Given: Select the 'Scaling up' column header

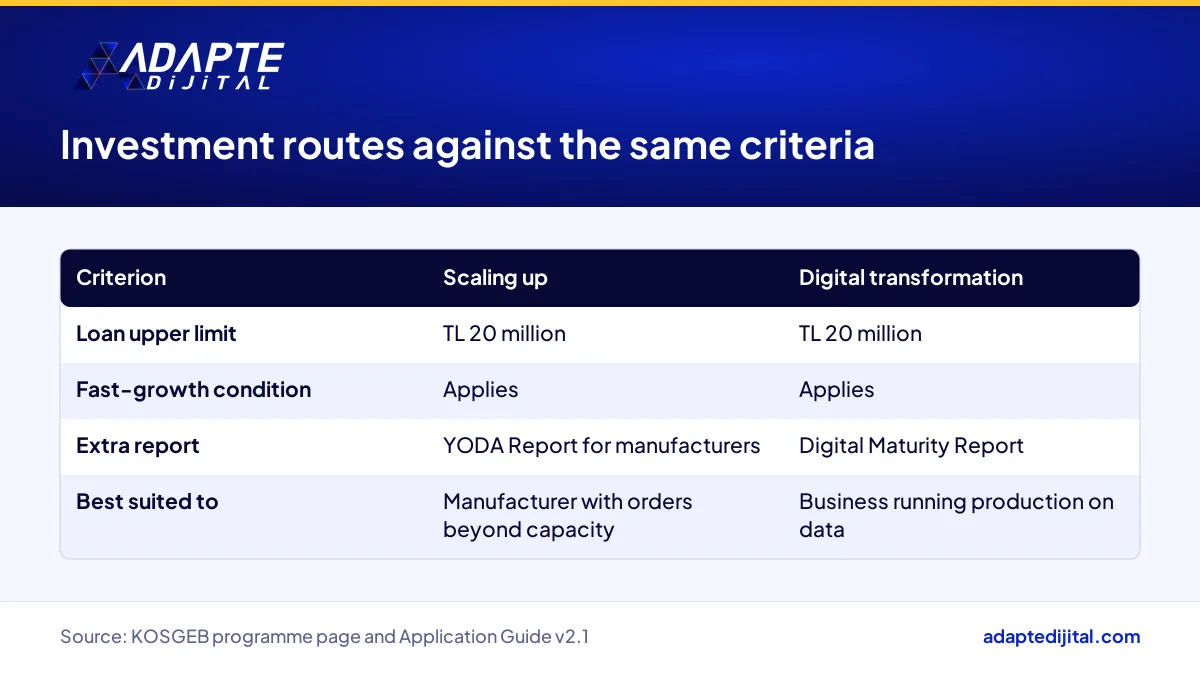Looking at the screenshot, I should pyautogui.click(x=495, y=278).
